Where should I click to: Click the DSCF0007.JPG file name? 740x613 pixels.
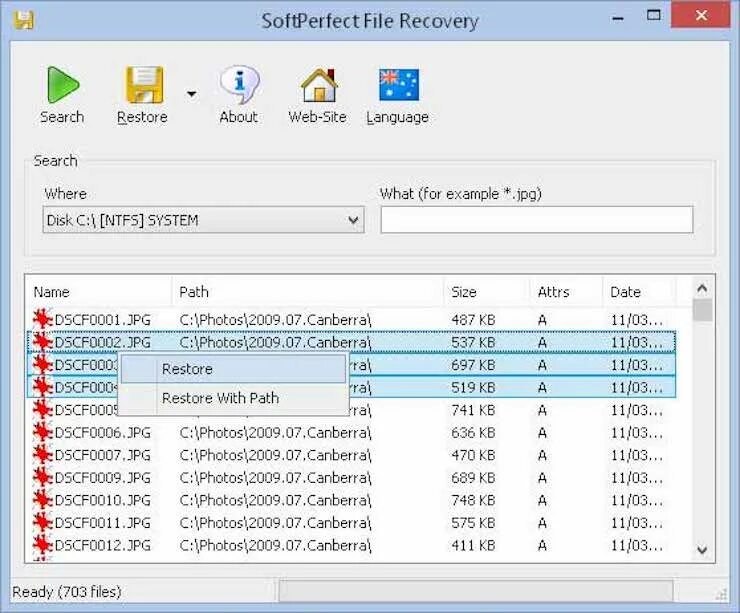coord(103,455)
